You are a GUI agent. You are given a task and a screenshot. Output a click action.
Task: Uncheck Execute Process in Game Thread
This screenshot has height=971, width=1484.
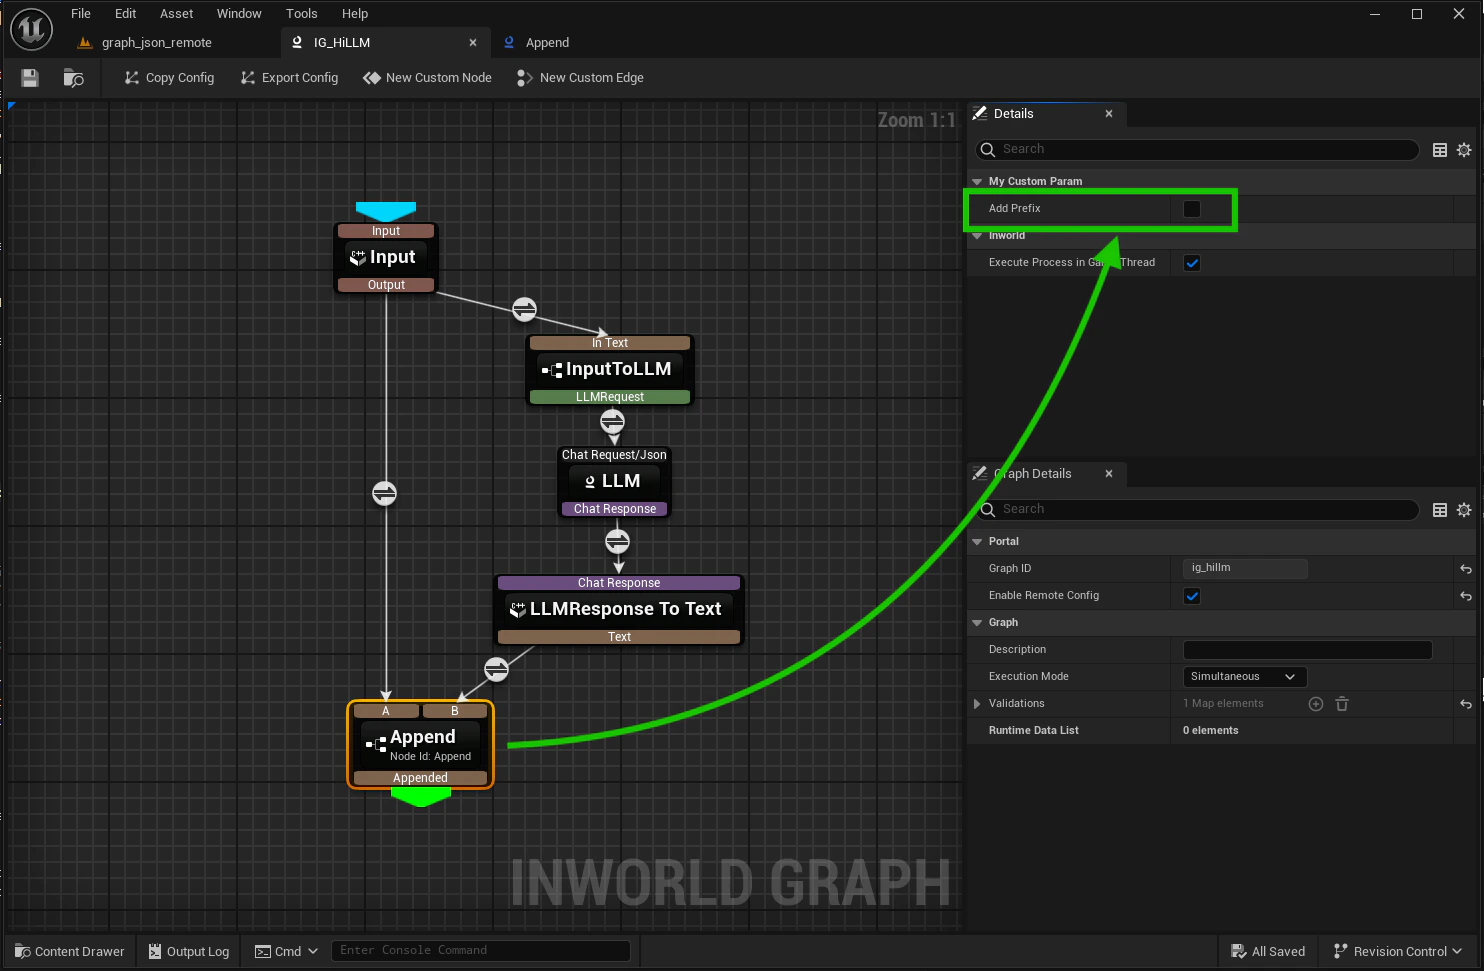coord(1192,263)
